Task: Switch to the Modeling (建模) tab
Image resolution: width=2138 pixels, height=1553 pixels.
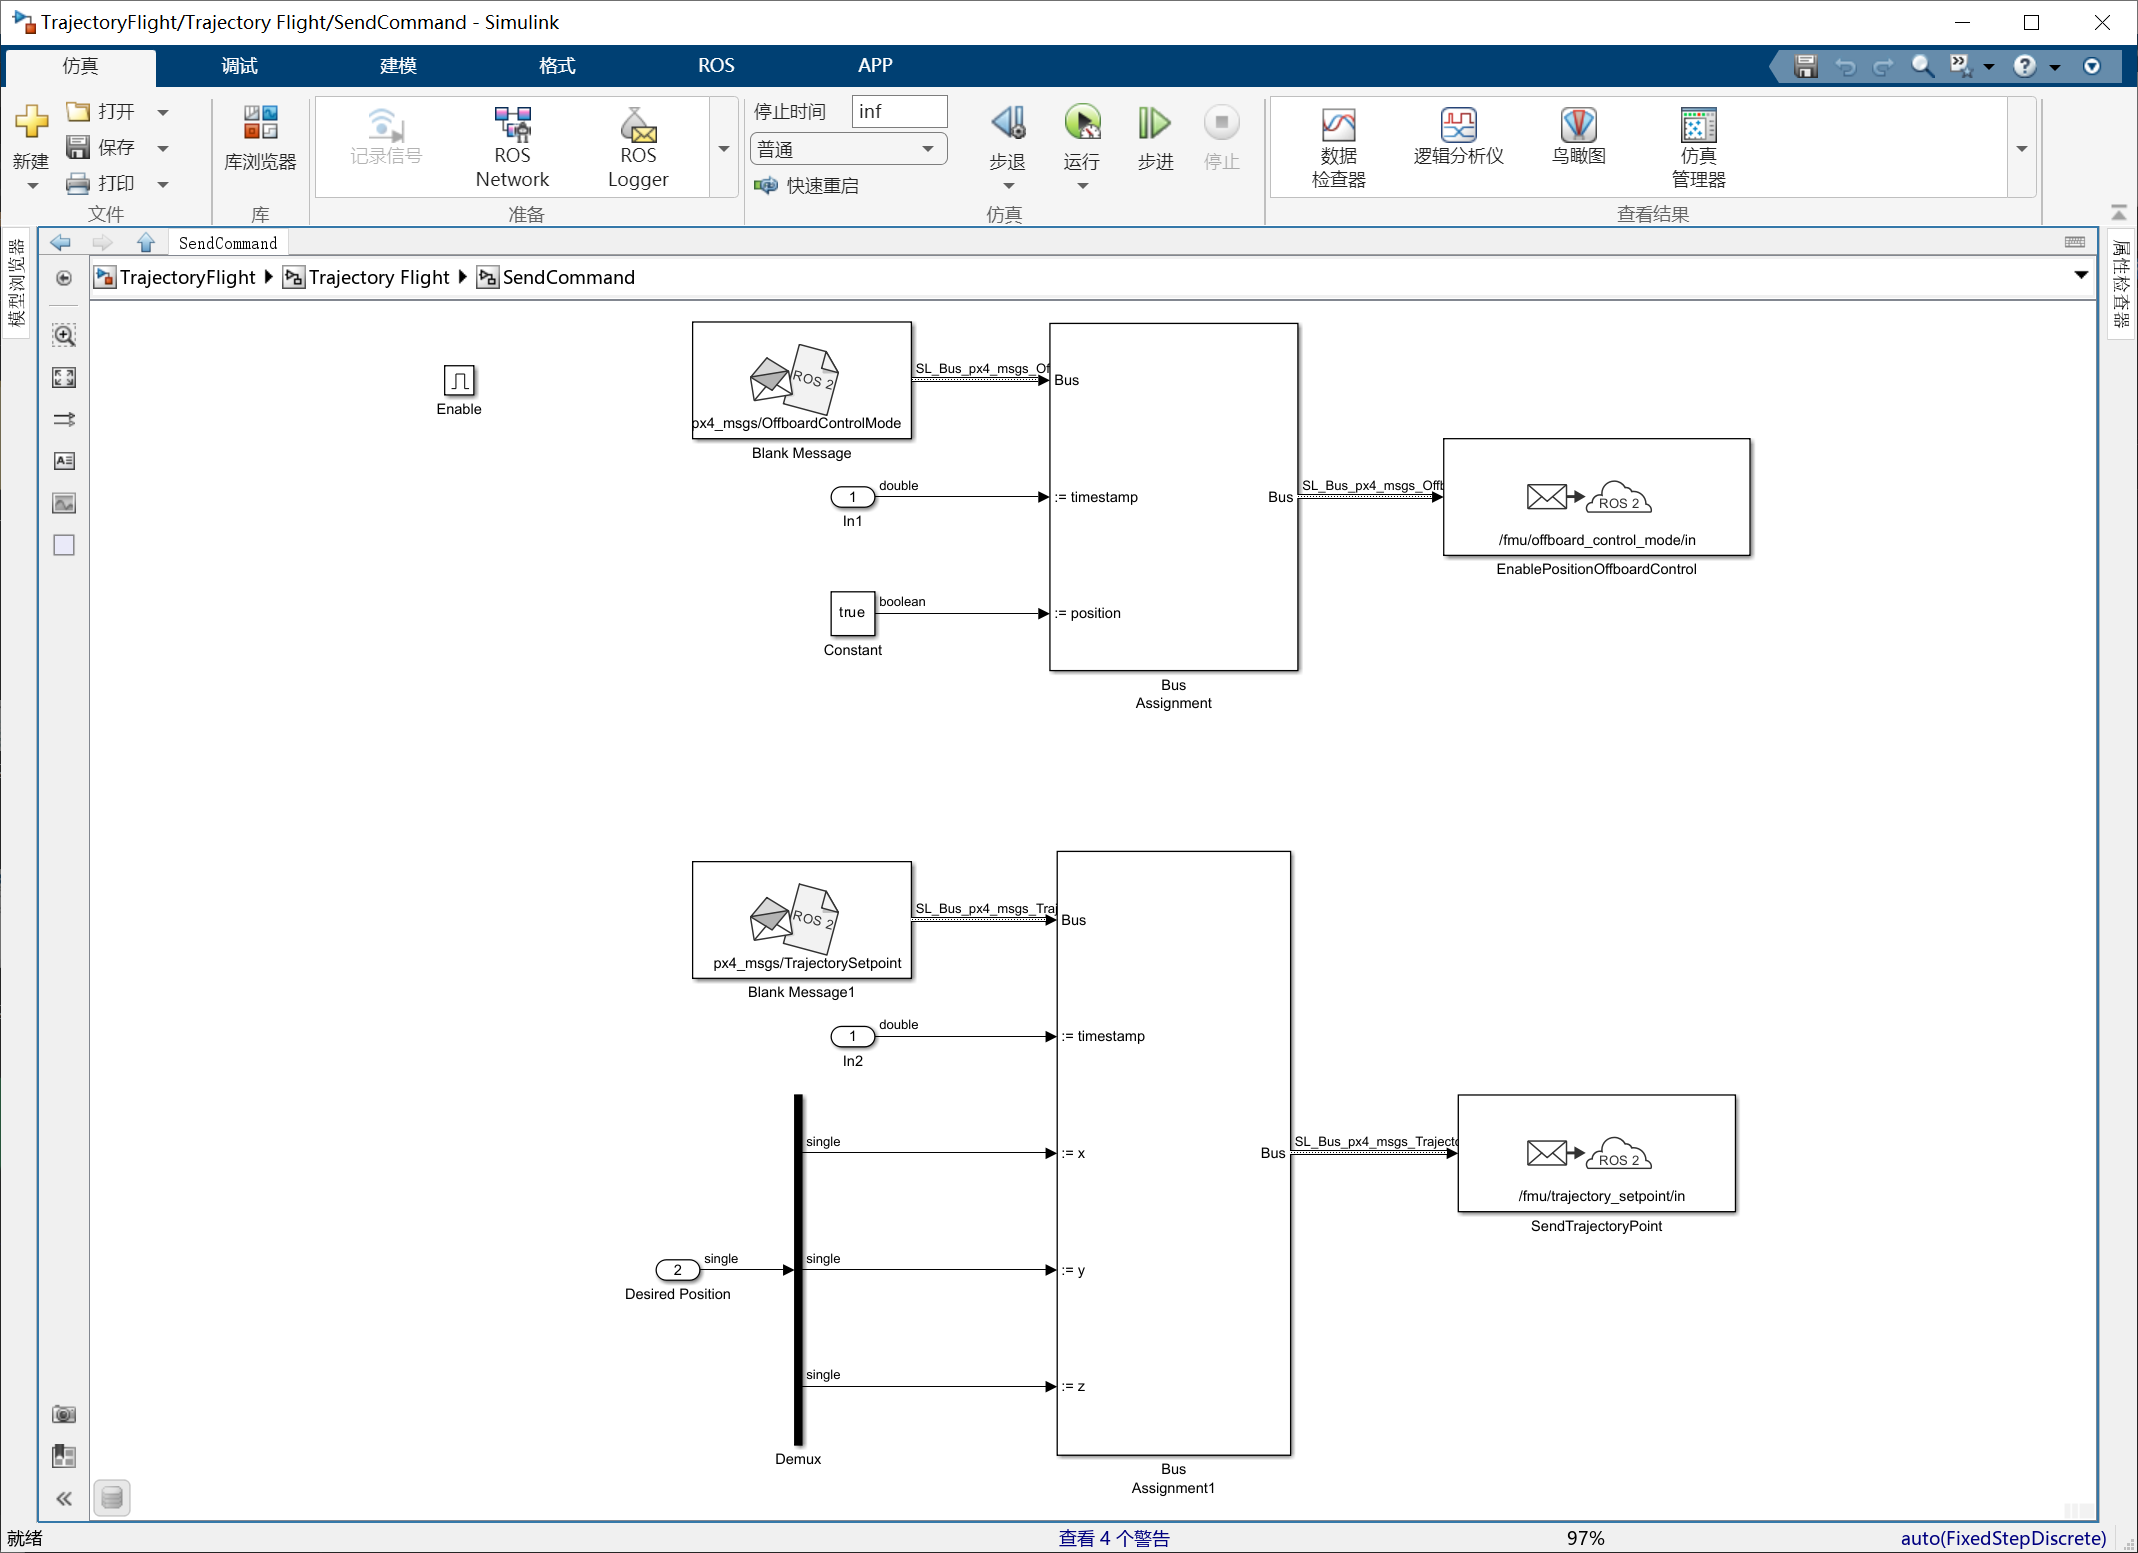Action: tap(398, 66)
